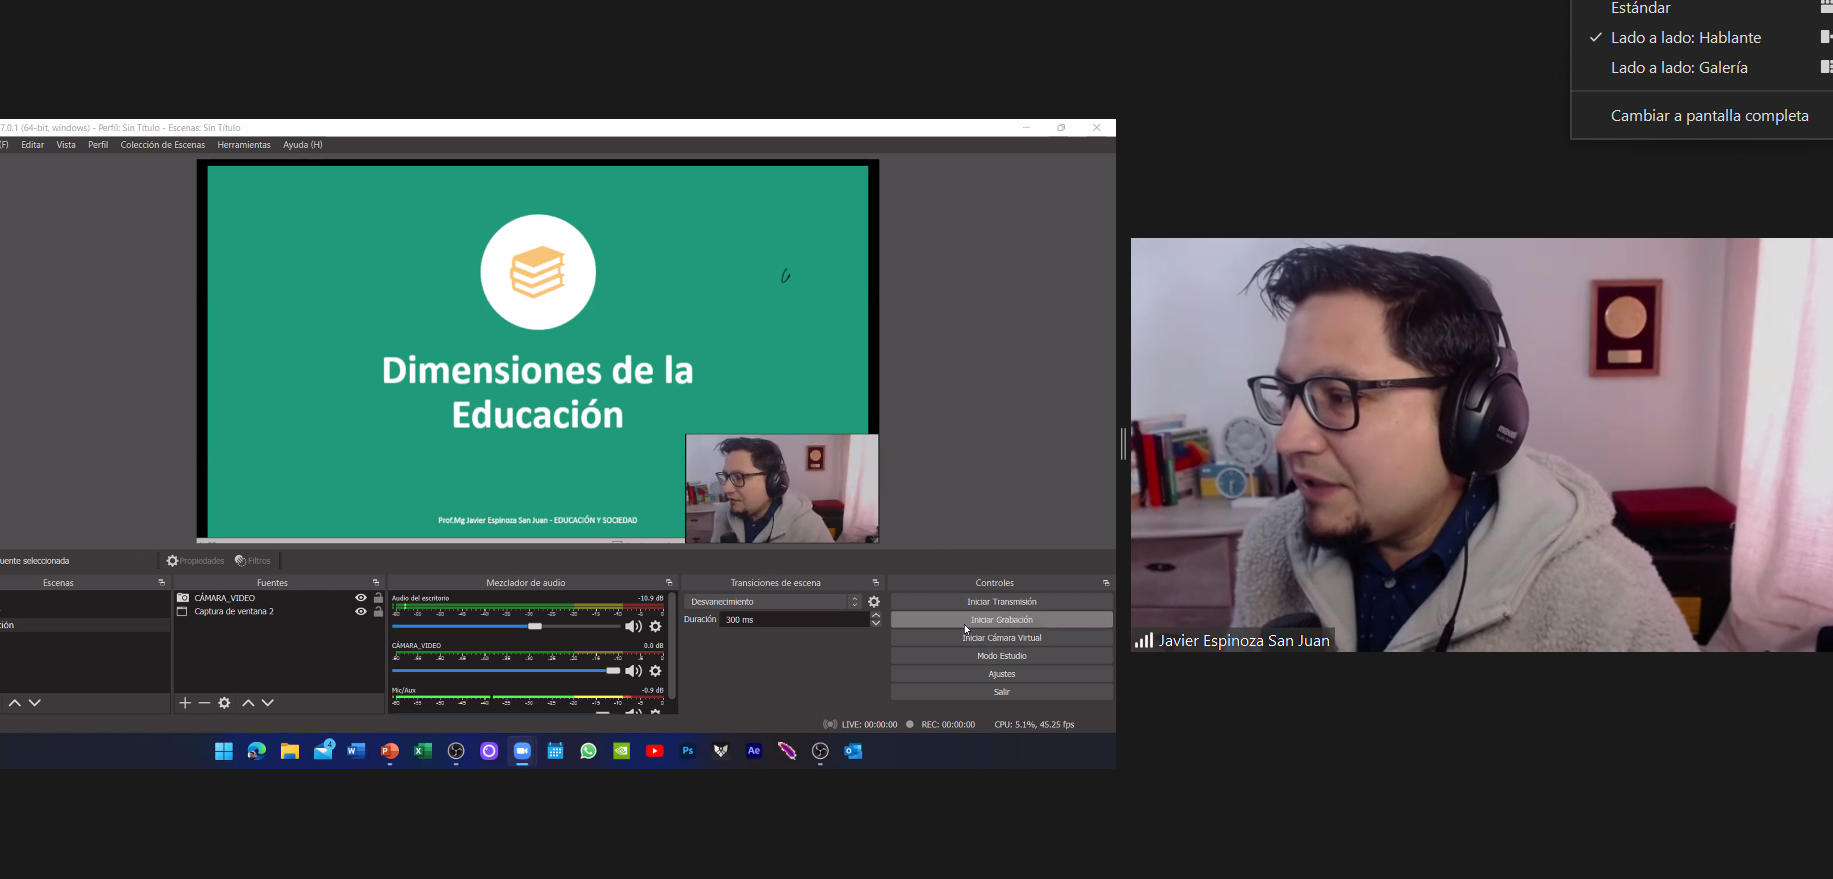Viewport: 1833px width, 879px height.
Task: Click Iniciar Grabación button
Action: tap(1002, 620)
